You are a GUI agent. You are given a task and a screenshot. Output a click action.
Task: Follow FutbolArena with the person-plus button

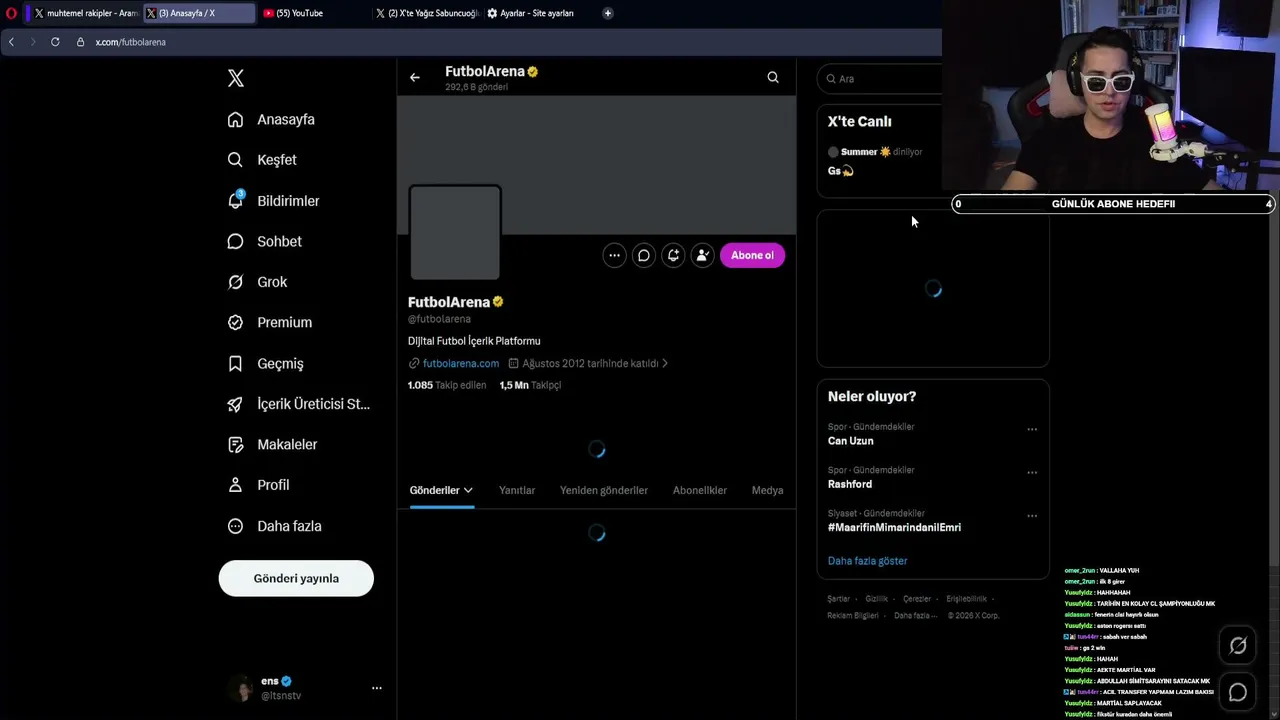click(703, 255)
